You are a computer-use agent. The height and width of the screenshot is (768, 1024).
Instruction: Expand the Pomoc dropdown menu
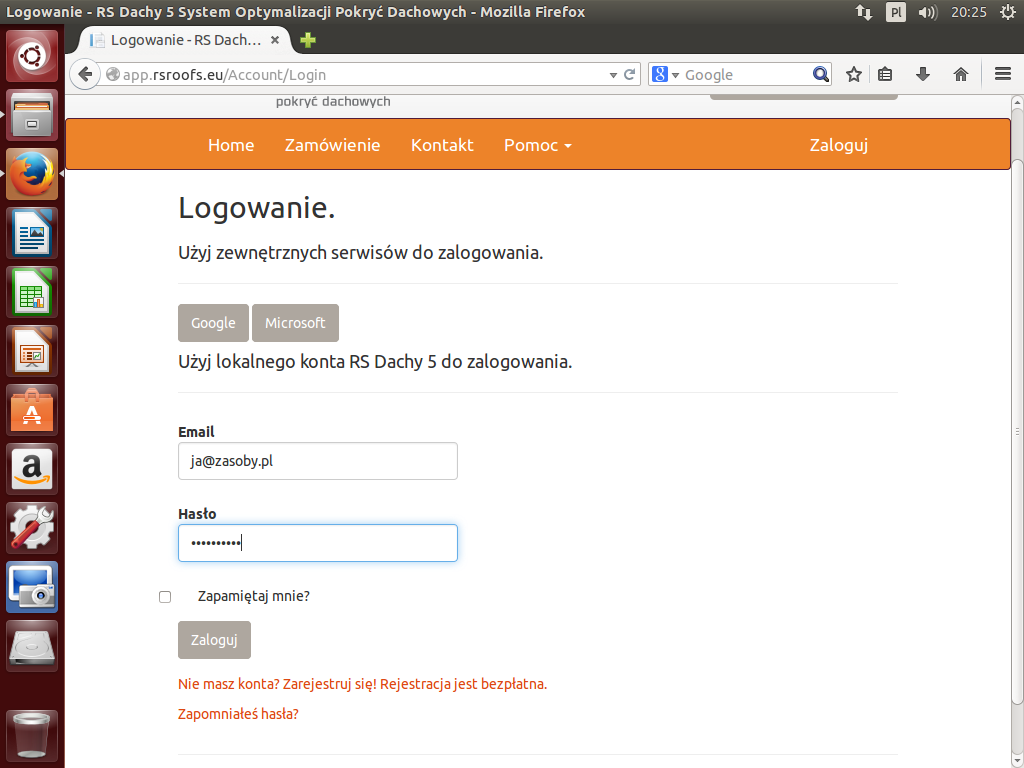click(537, 145)
